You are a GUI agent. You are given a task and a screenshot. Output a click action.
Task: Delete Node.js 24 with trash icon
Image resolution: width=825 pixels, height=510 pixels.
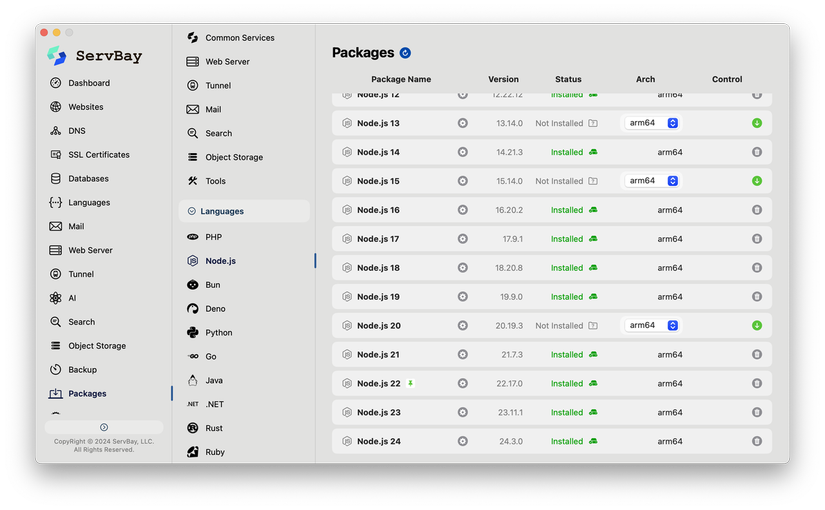(x=757, y=442)
